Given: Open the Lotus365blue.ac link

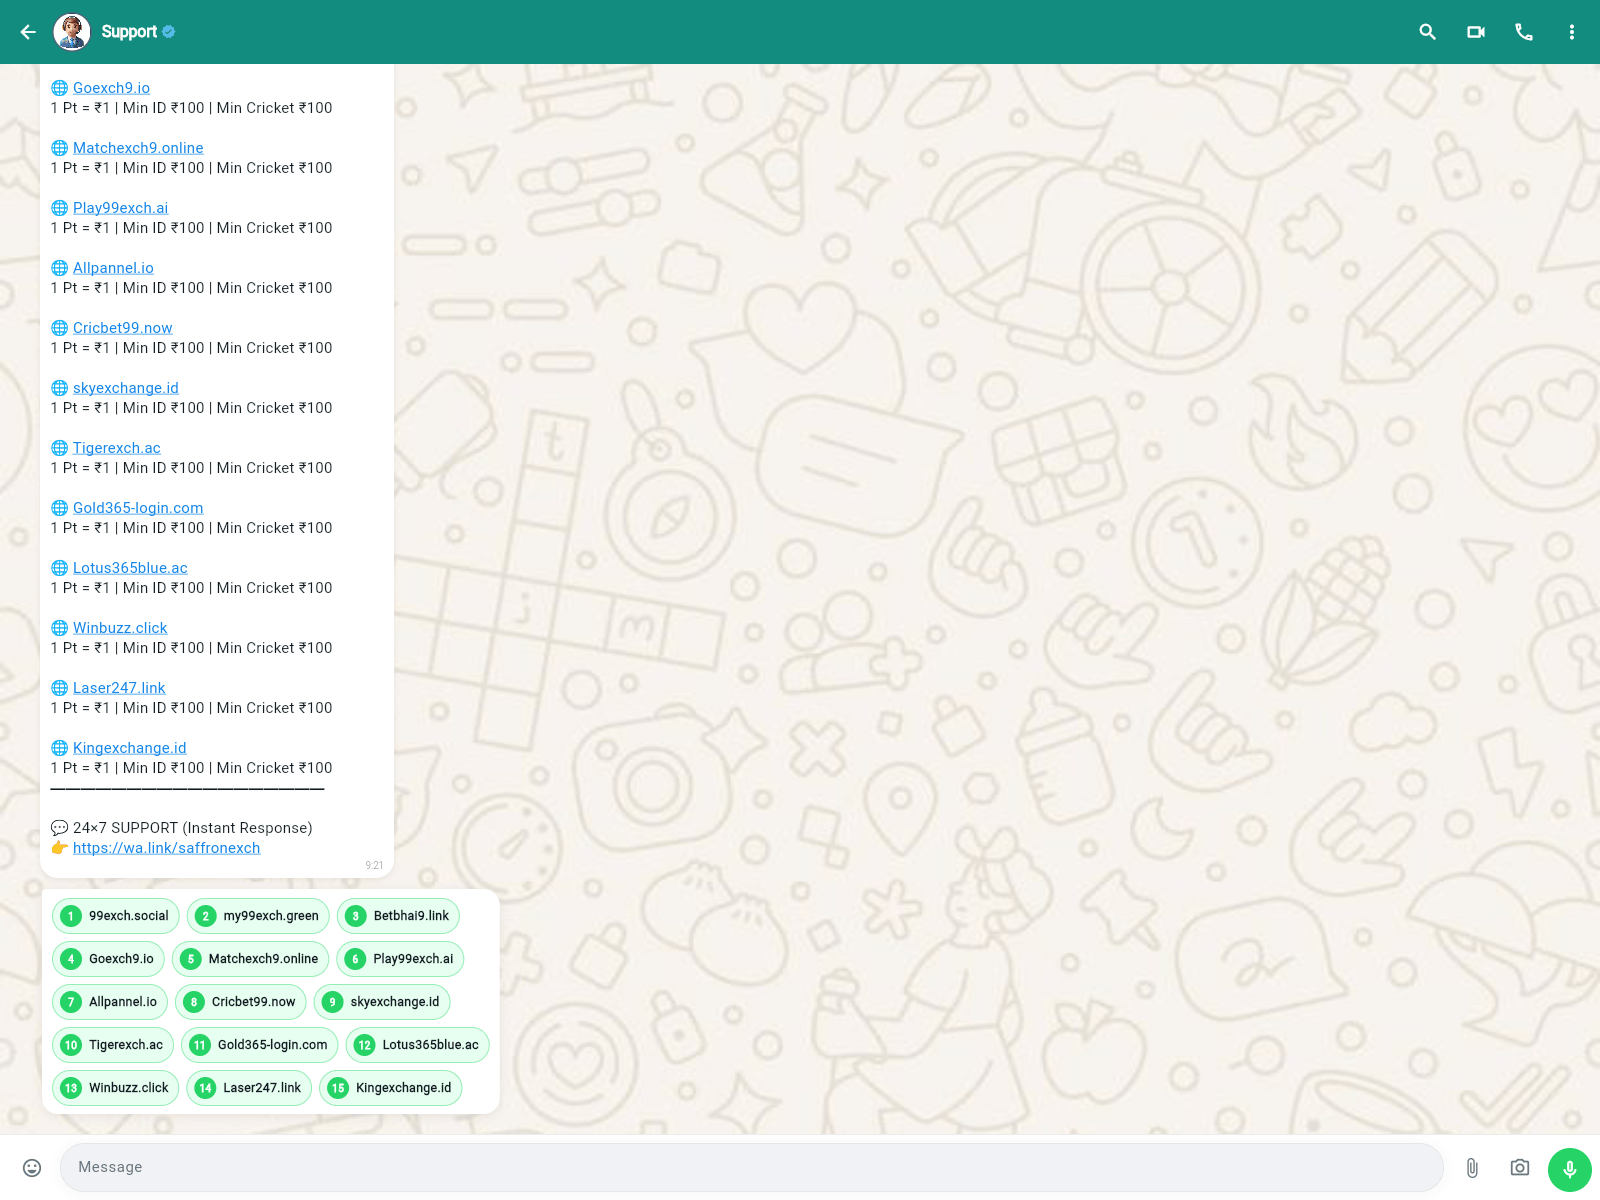Looking at the screenshot, I should [x=130, y=568].
